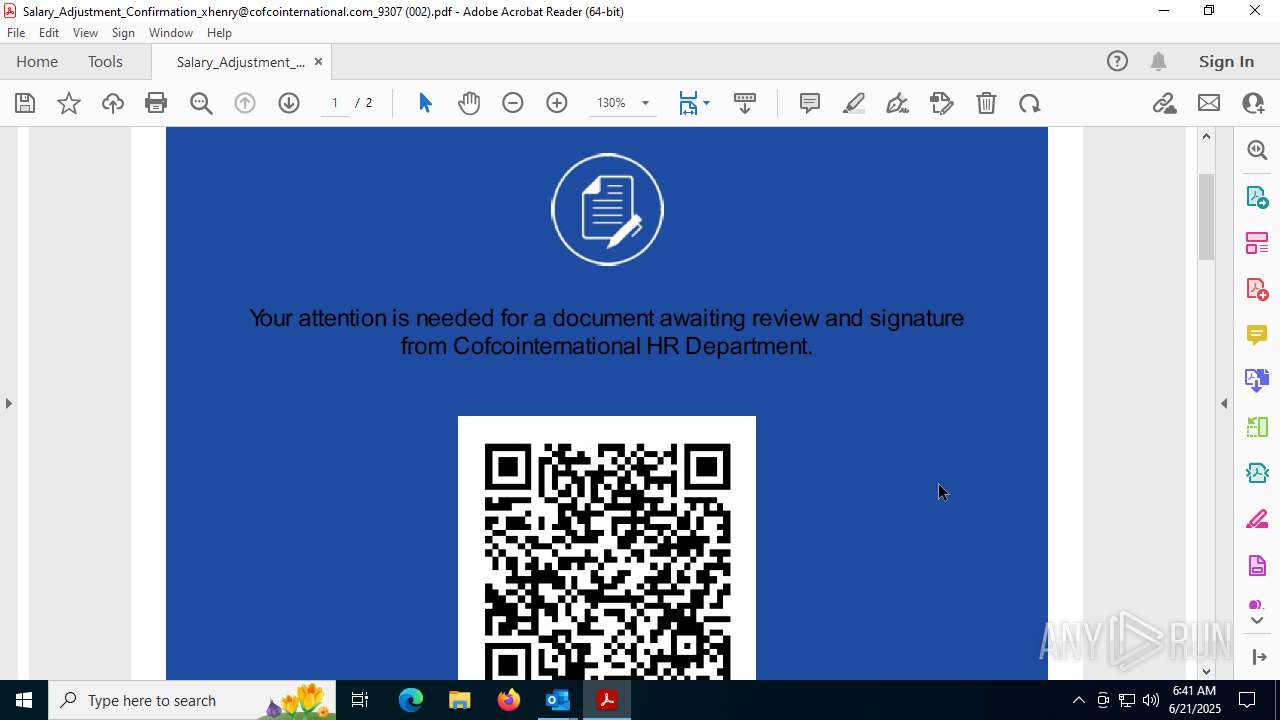
Task: Share the file with other people
Action: pos(1253,103)
